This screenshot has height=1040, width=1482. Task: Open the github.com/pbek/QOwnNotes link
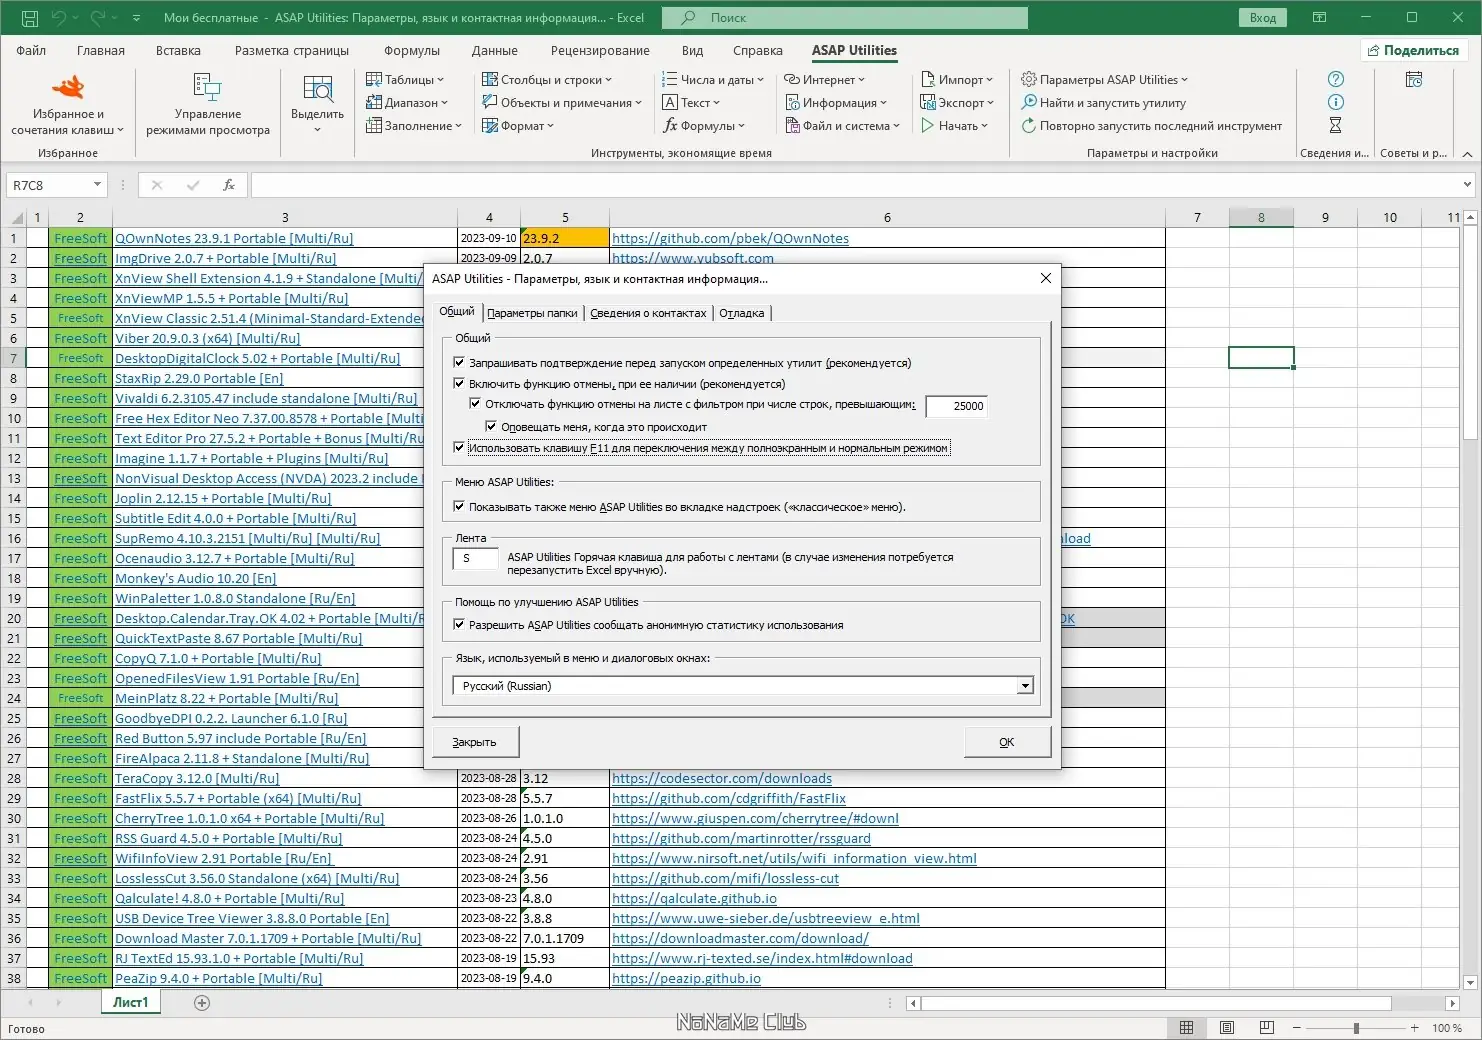tap(730, 239)
